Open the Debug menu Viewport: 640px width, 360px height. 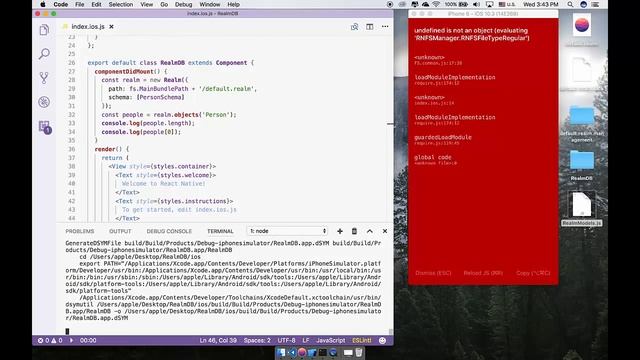tap(184, 4)
